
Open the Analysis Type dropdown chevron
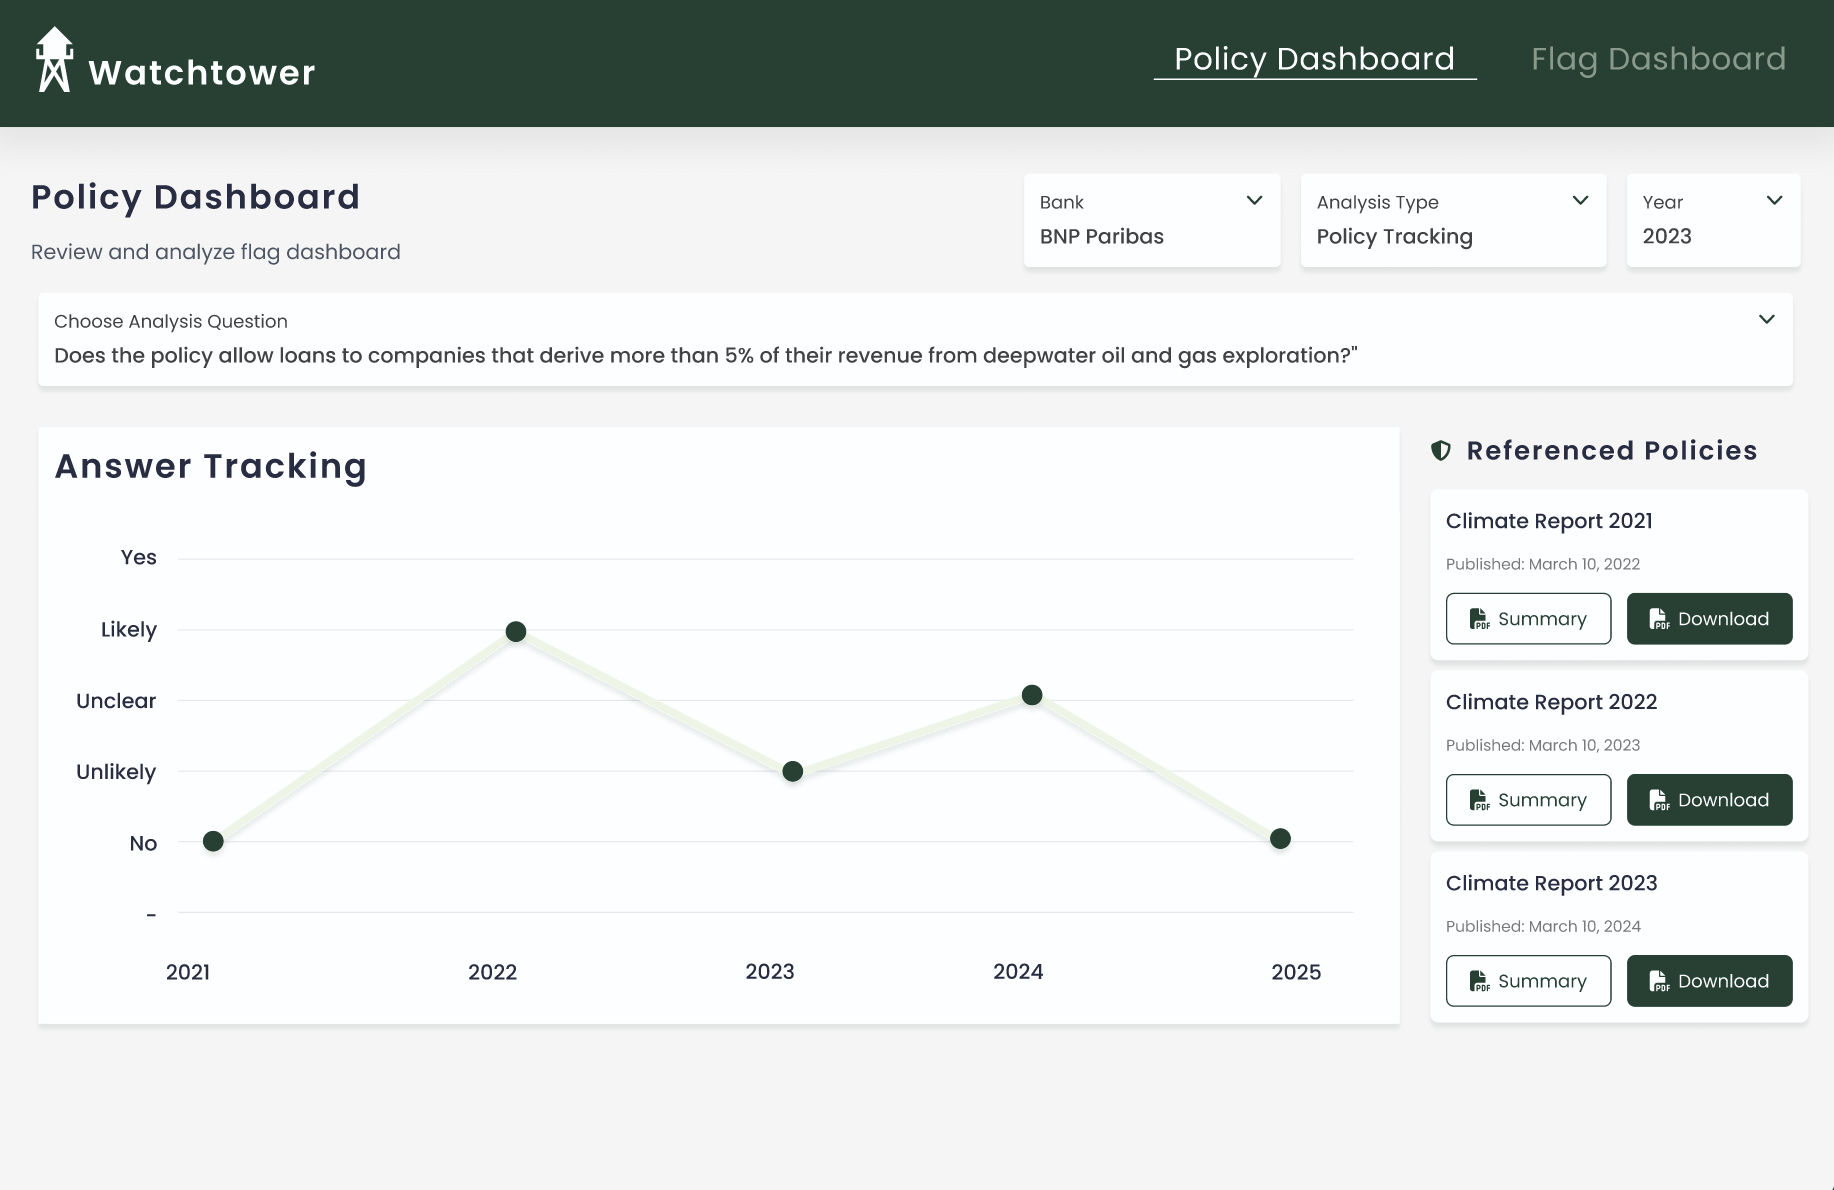point(1580,201)
